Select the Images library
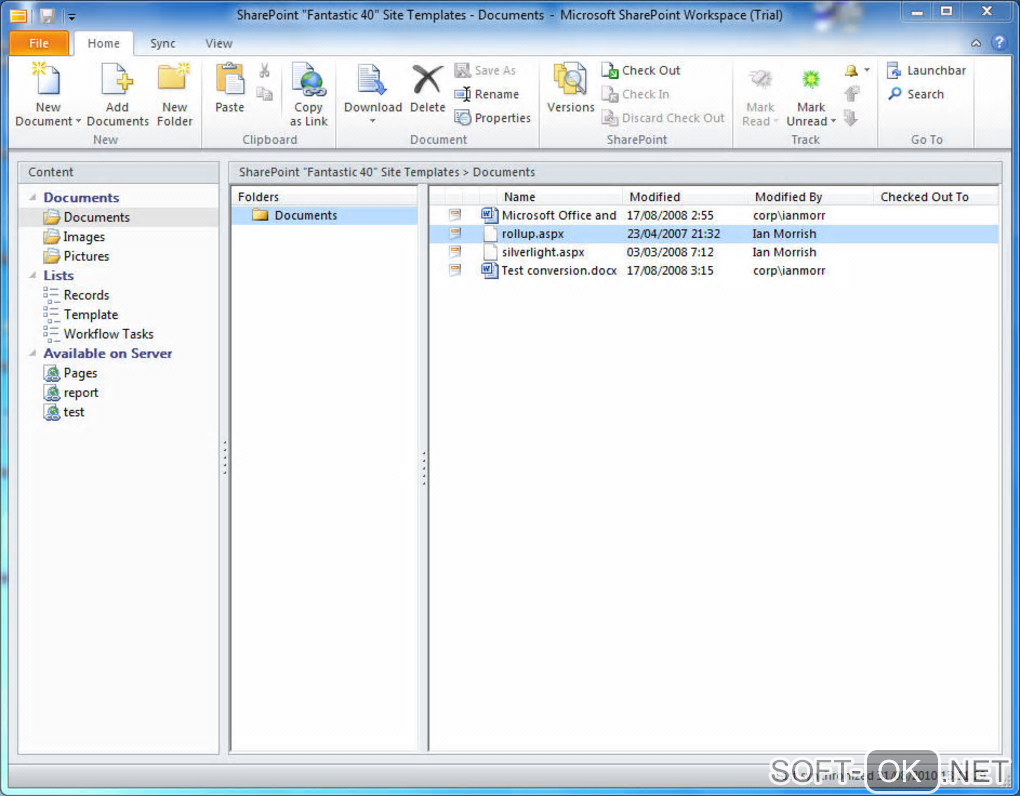This screenshot has width=1020, height=796. [x=74, y=237]
